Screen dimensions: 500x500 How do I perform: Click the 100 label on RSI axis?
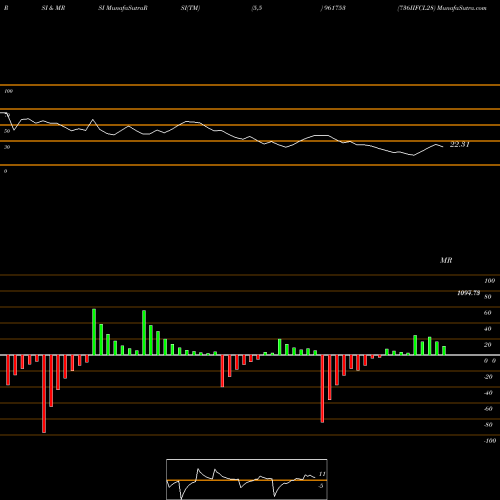click(9, 91)
